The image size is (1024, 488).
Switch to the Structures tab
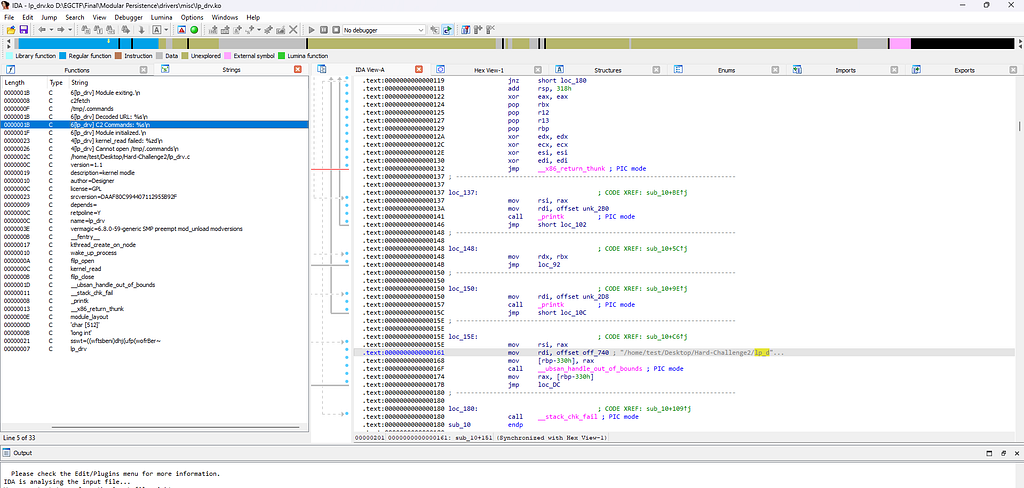[x=607, y=70]
